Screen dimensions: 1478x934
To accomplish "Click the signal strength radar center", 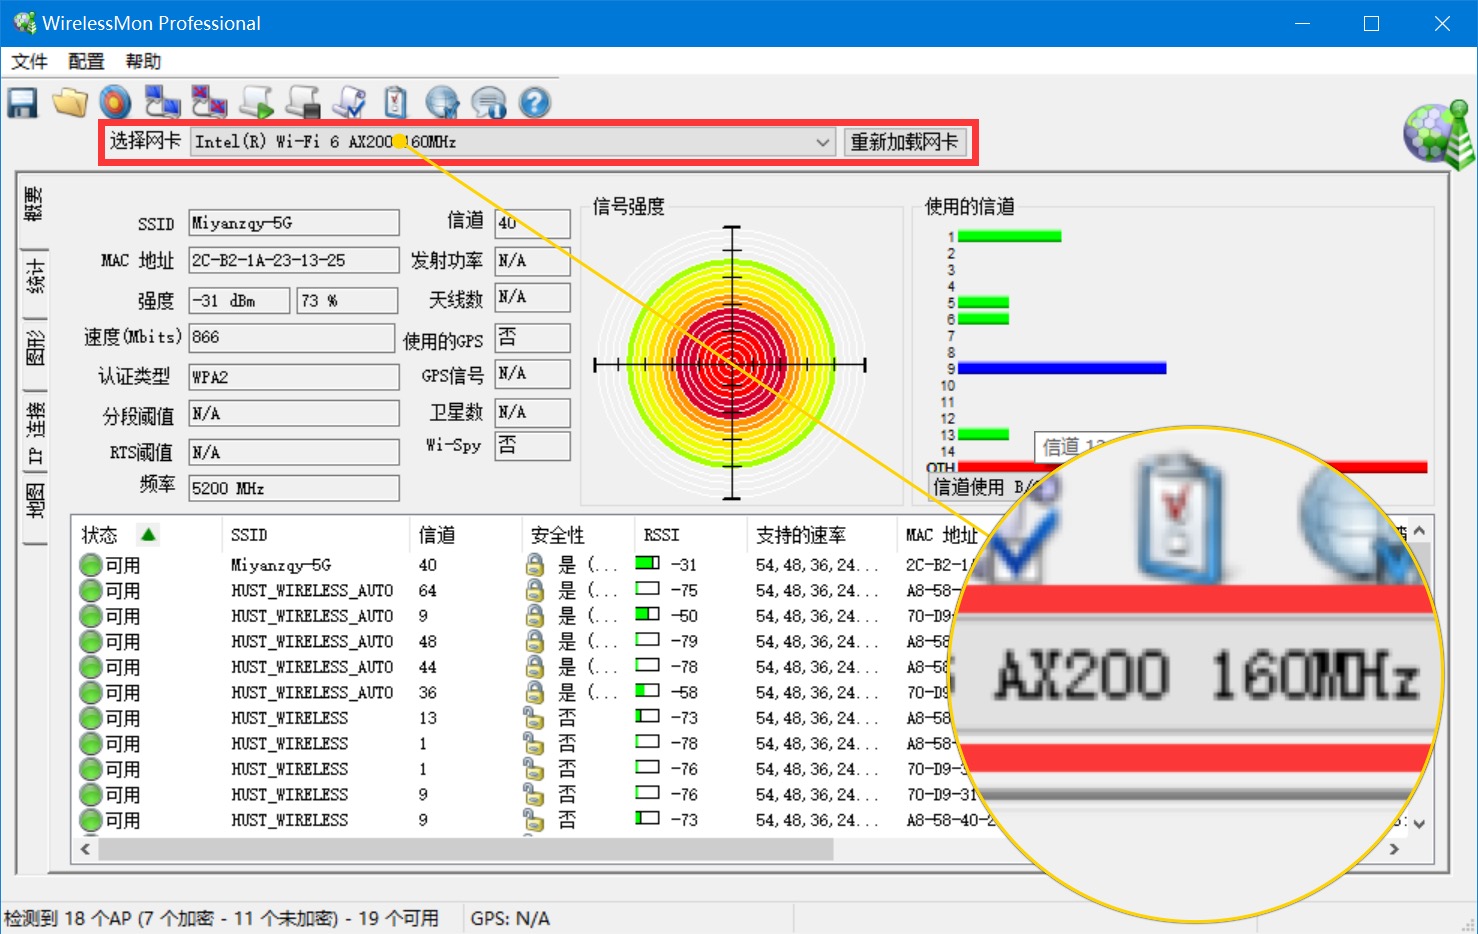I will point(732,365).
